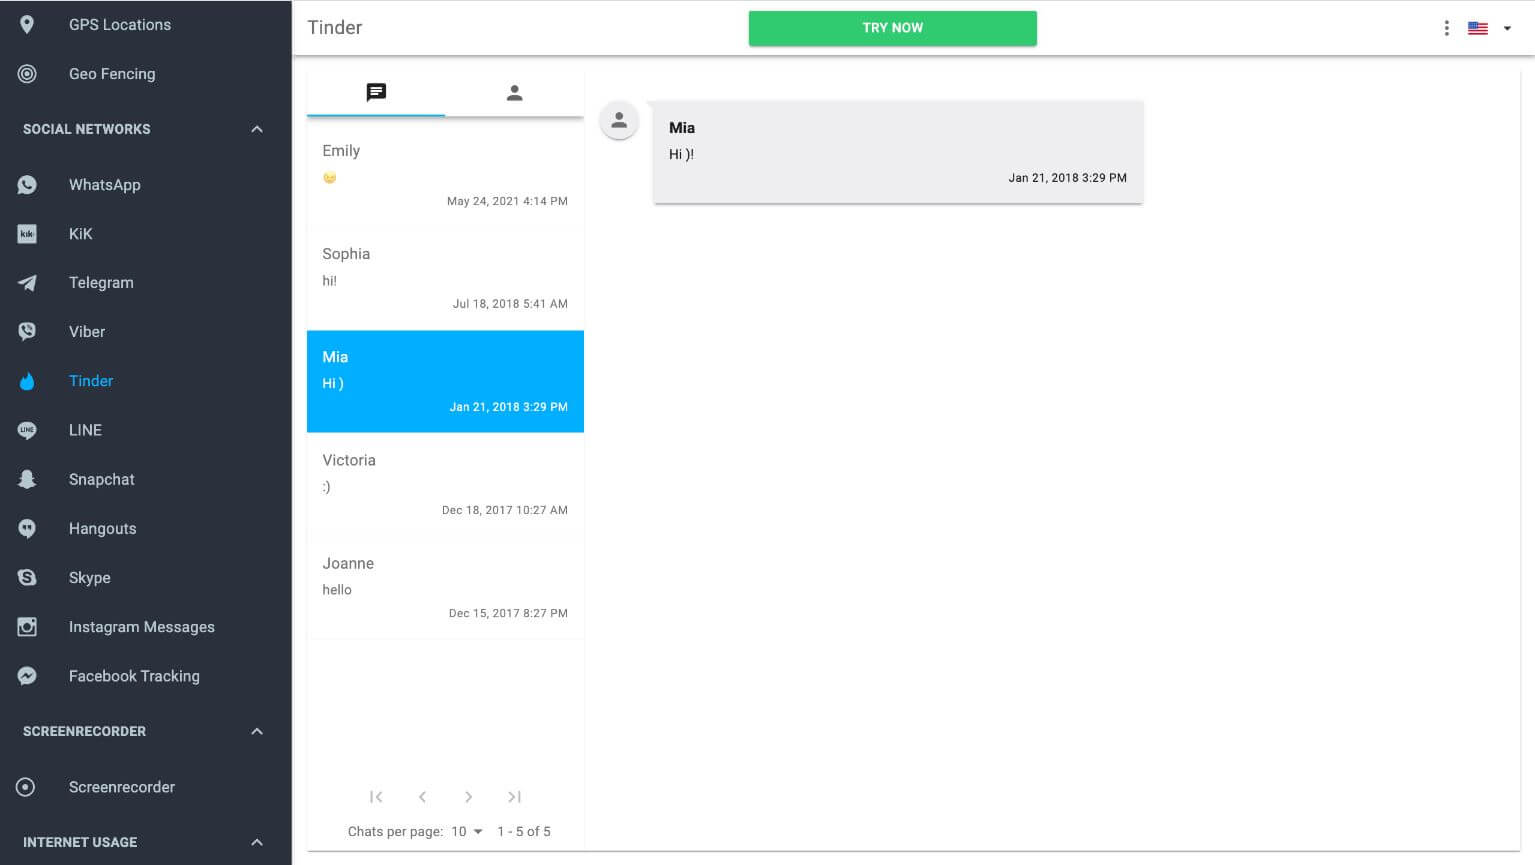Viewport: 1535px width, 865px height.
Task: Click the Mia message bubble
Action: coord(898,152)
